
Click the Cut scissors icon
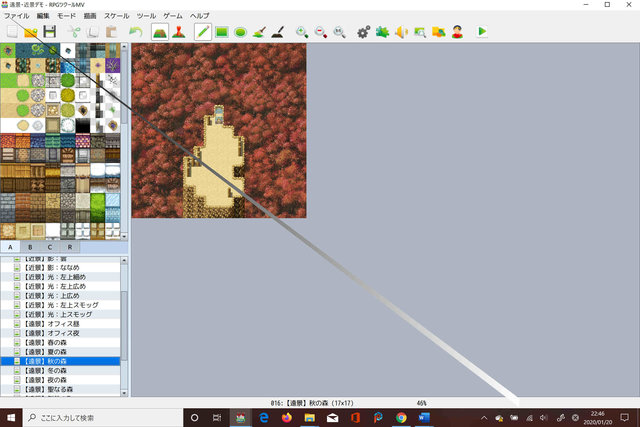[74, 32]
